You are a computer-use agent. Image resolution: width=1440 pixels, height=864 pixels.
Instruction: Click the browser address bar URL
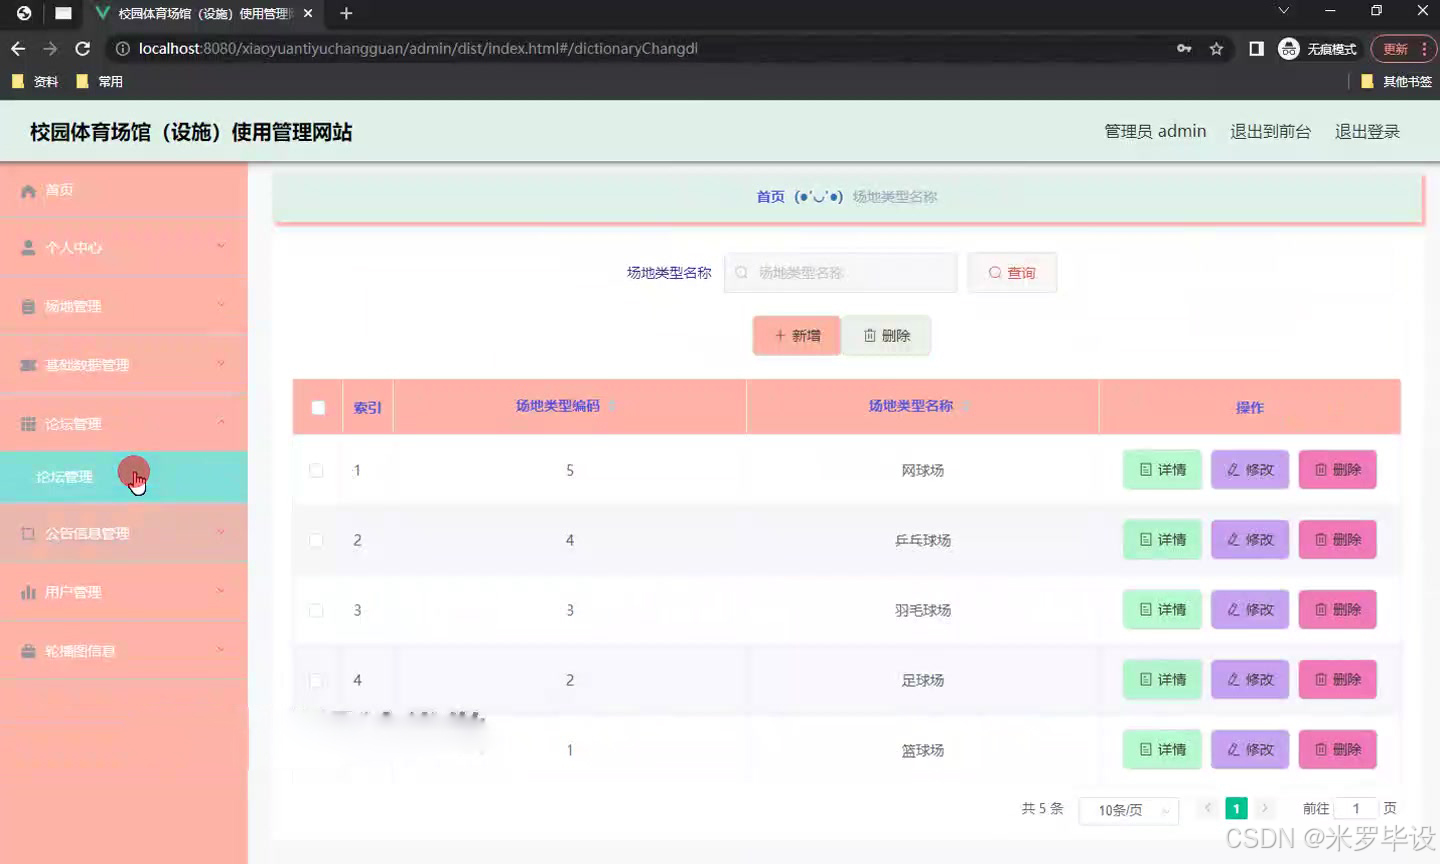click(x=418, y=48)
